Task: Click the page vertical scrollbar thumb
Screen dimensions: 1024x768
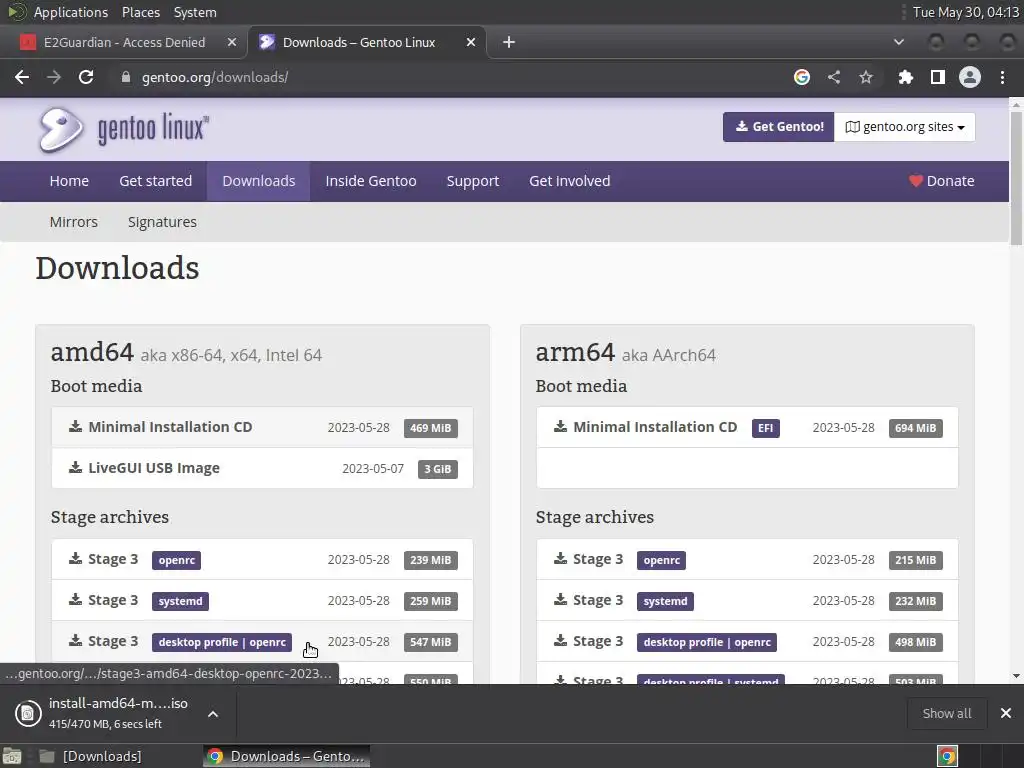Action: (x=1016, y=178)
